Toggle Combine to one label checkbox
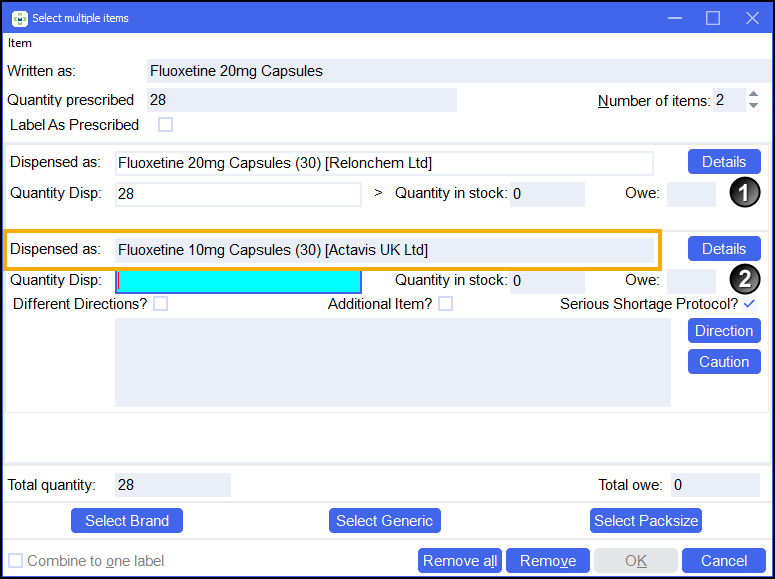The image size is (775, 579). point(15,561)
